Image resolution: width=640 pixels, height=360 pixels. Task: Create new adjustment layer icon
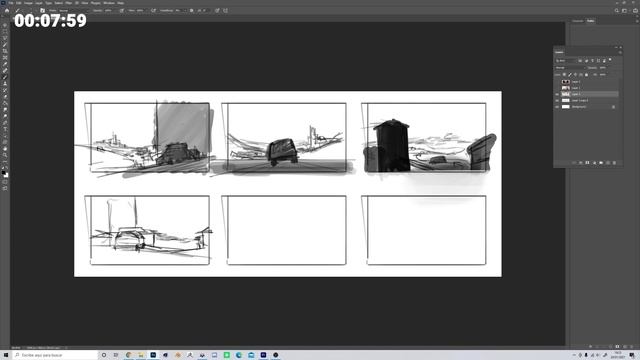pyautogui.click(x=594, y=163)
